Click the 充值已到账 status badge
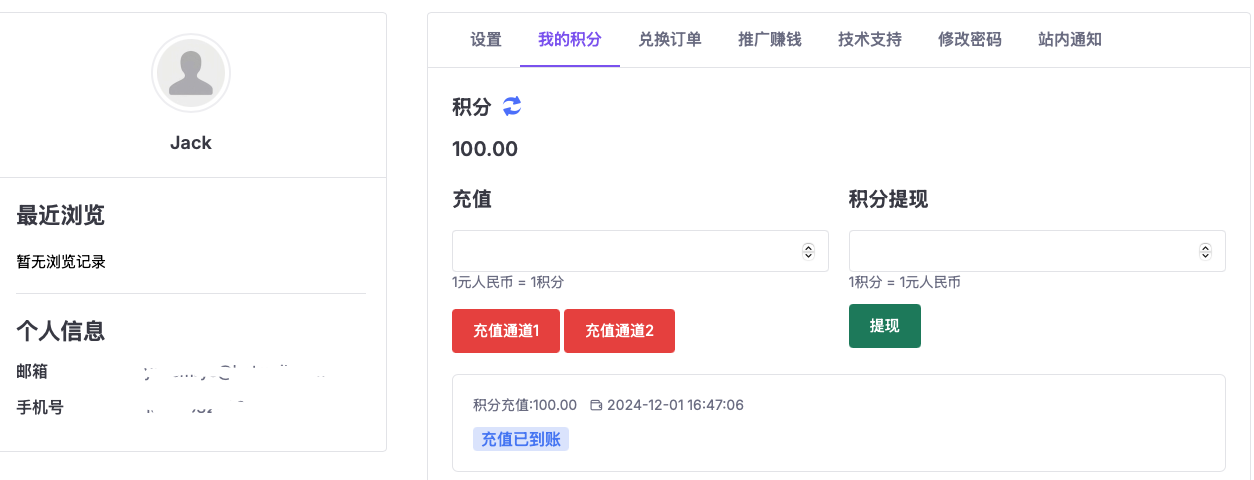 521,439
